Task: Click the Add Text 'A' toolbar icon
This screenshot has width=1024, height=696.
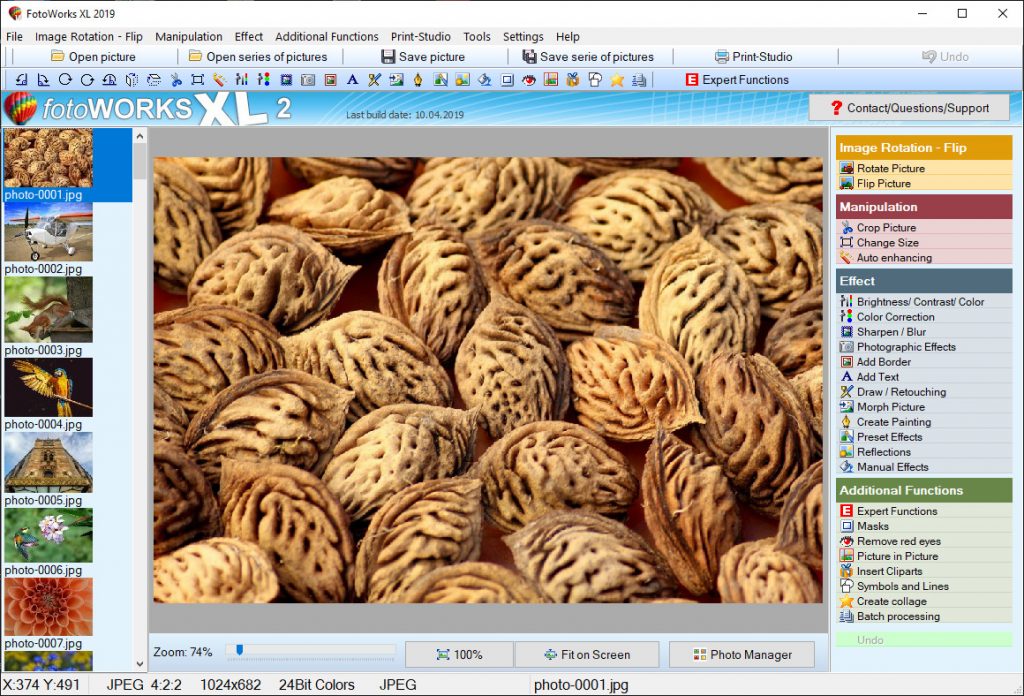Action: [x=351, y=78]
